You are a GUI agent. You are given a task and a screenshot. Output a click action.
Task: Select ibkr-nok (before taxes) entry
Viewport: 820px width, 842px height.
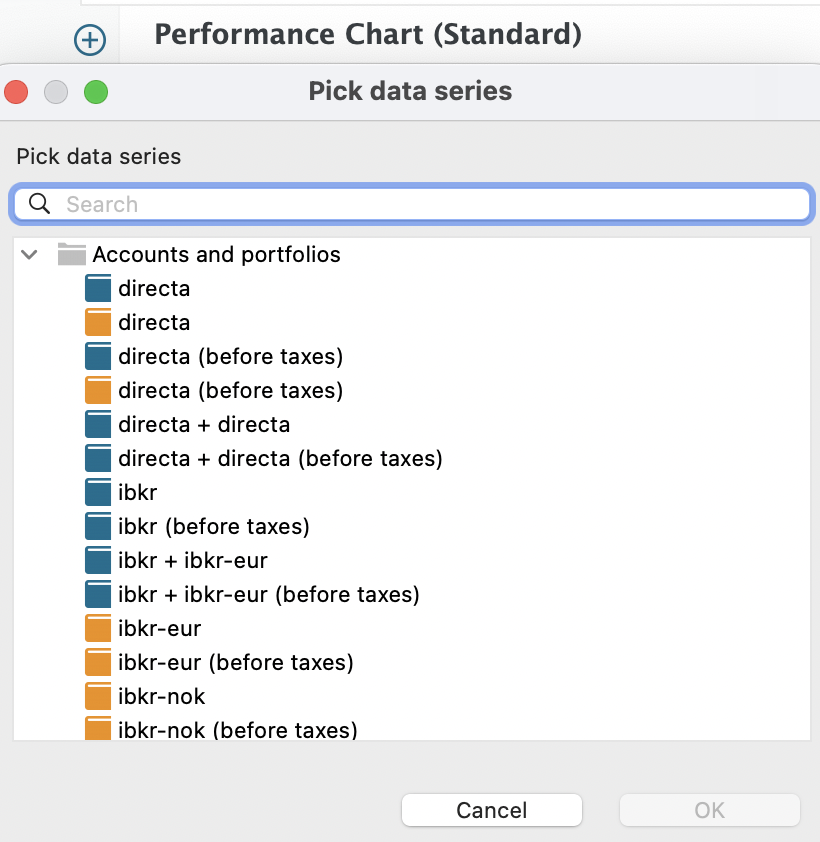237,730
